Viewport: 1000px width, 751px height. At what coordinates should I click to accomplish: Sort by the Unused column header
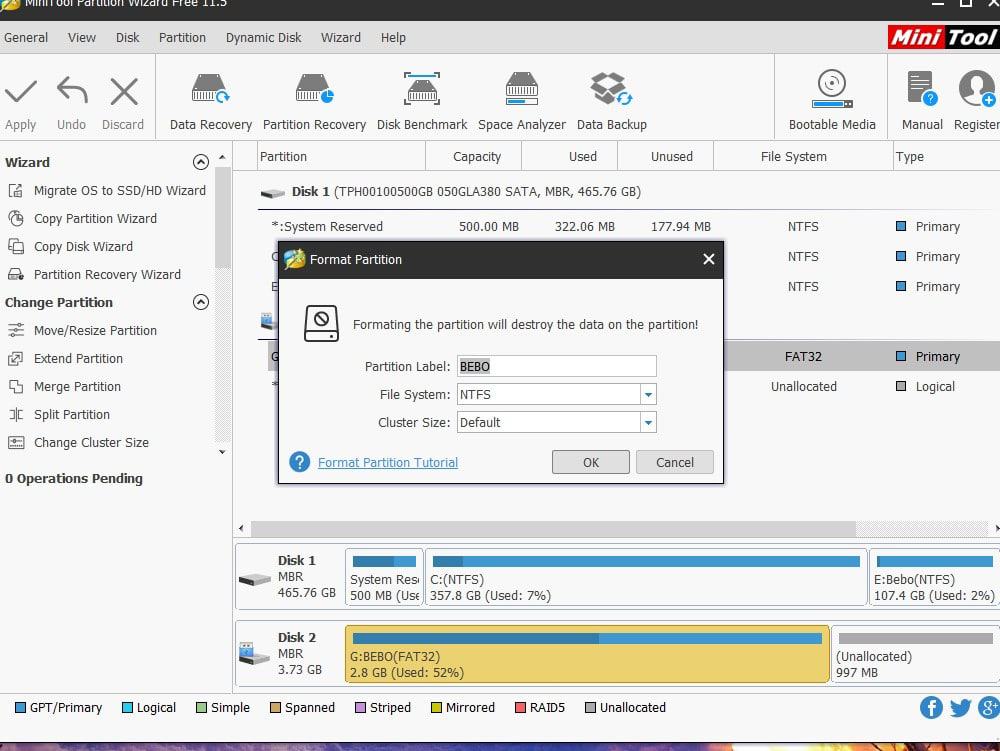pyautogui.click(x=672, y=157)
